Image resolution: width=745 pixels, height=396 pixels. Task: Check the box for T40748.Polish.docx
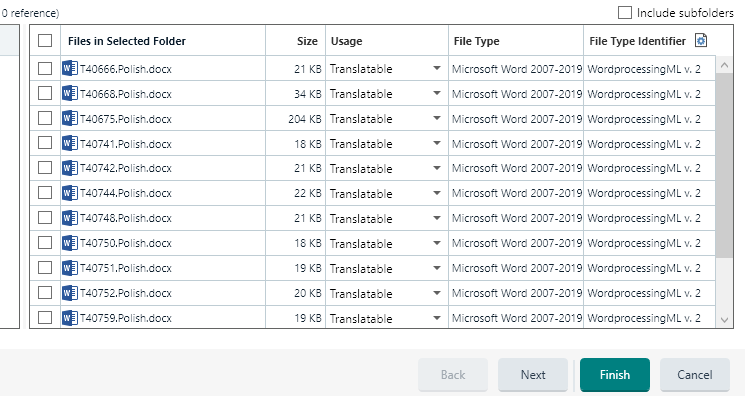pyautogui.click(x=45, y=218)
